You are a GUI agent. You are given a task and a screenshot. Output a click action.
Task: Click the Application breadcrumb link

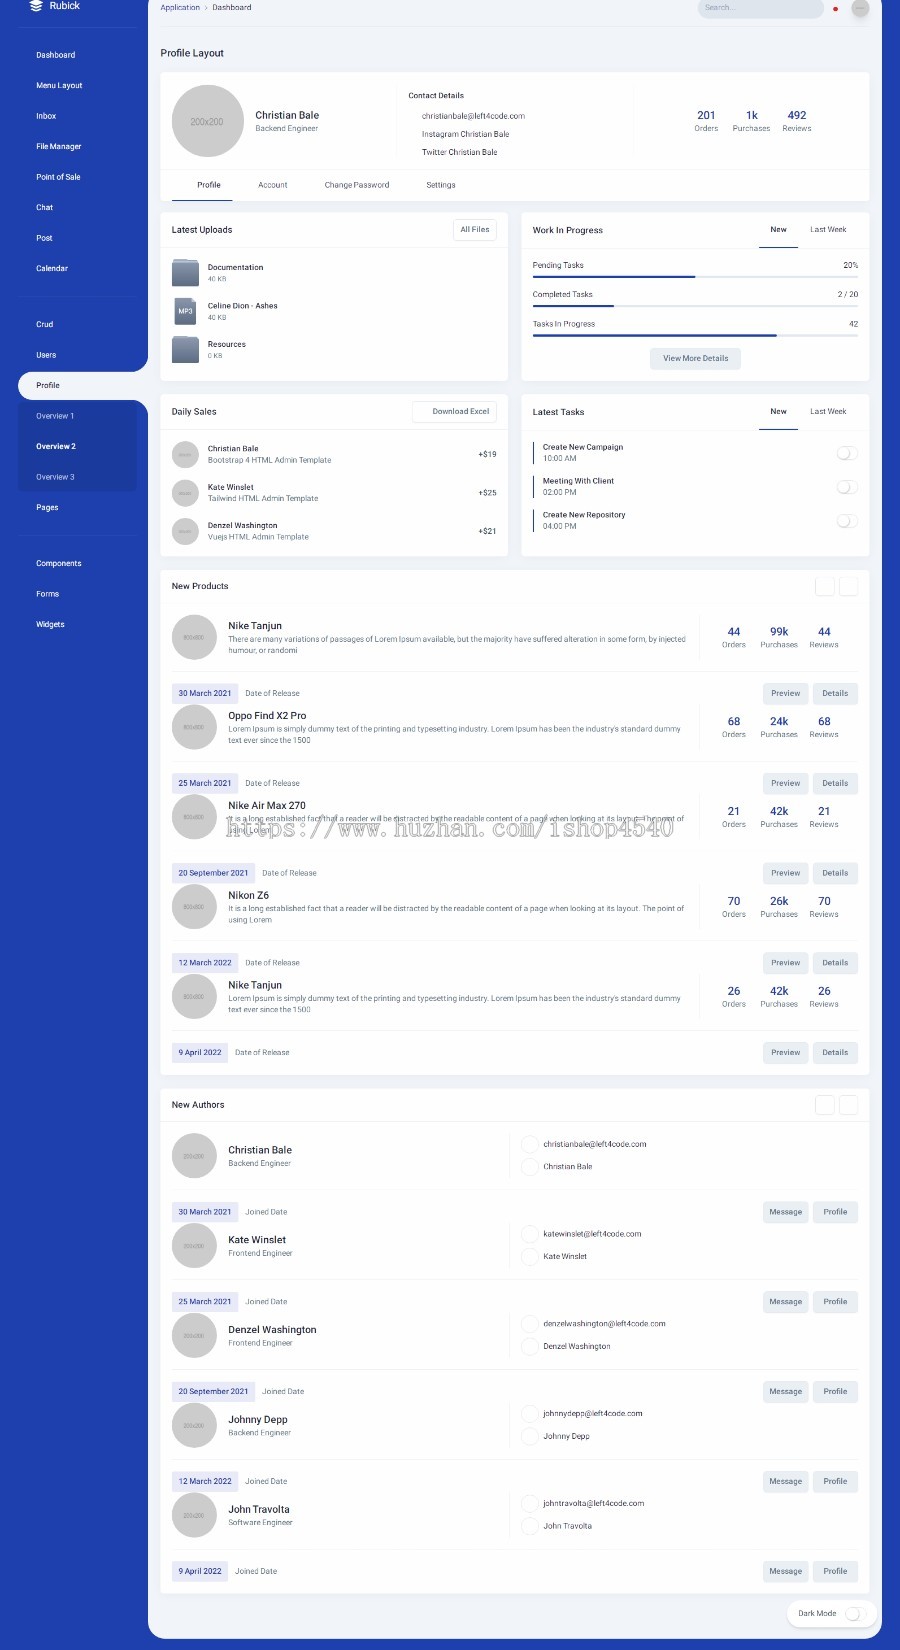[180, 8]
